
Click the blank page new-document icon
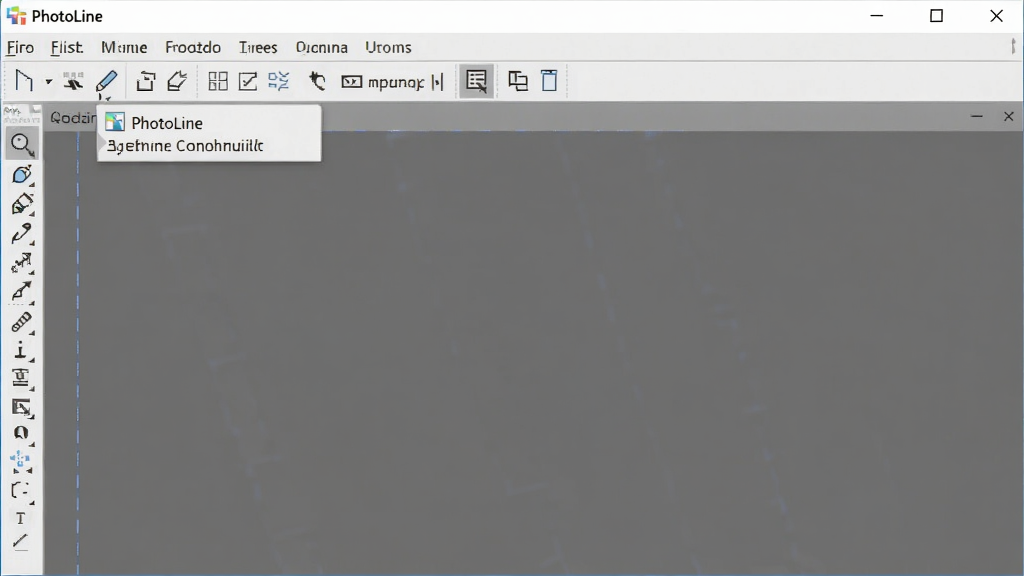tap(24, 82)
